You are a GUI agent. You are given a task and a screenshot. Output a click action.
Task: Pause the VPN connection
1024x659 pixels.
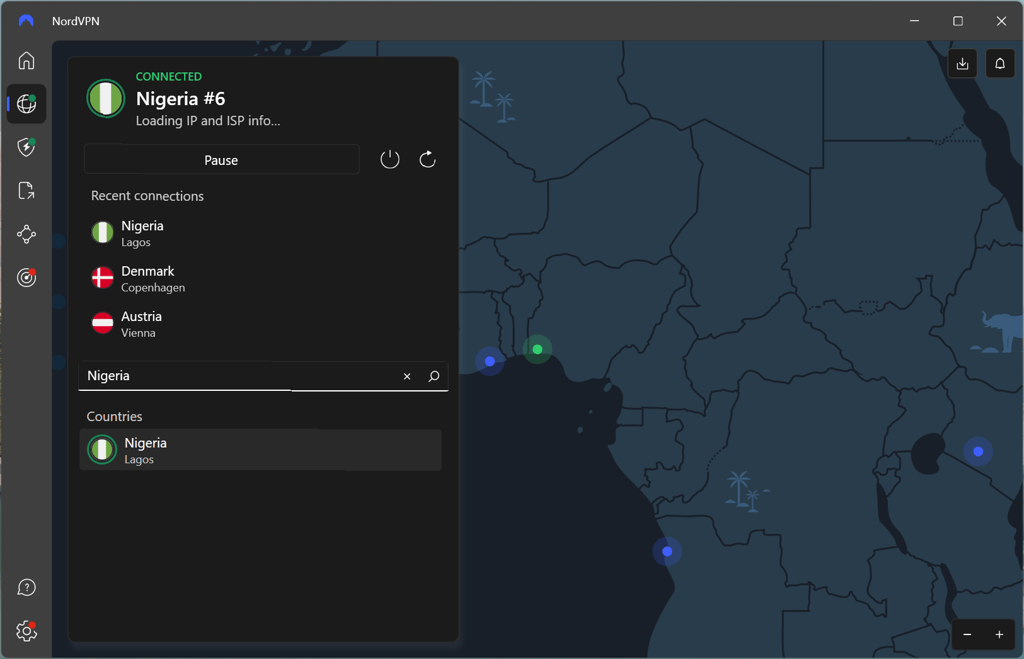221,160
